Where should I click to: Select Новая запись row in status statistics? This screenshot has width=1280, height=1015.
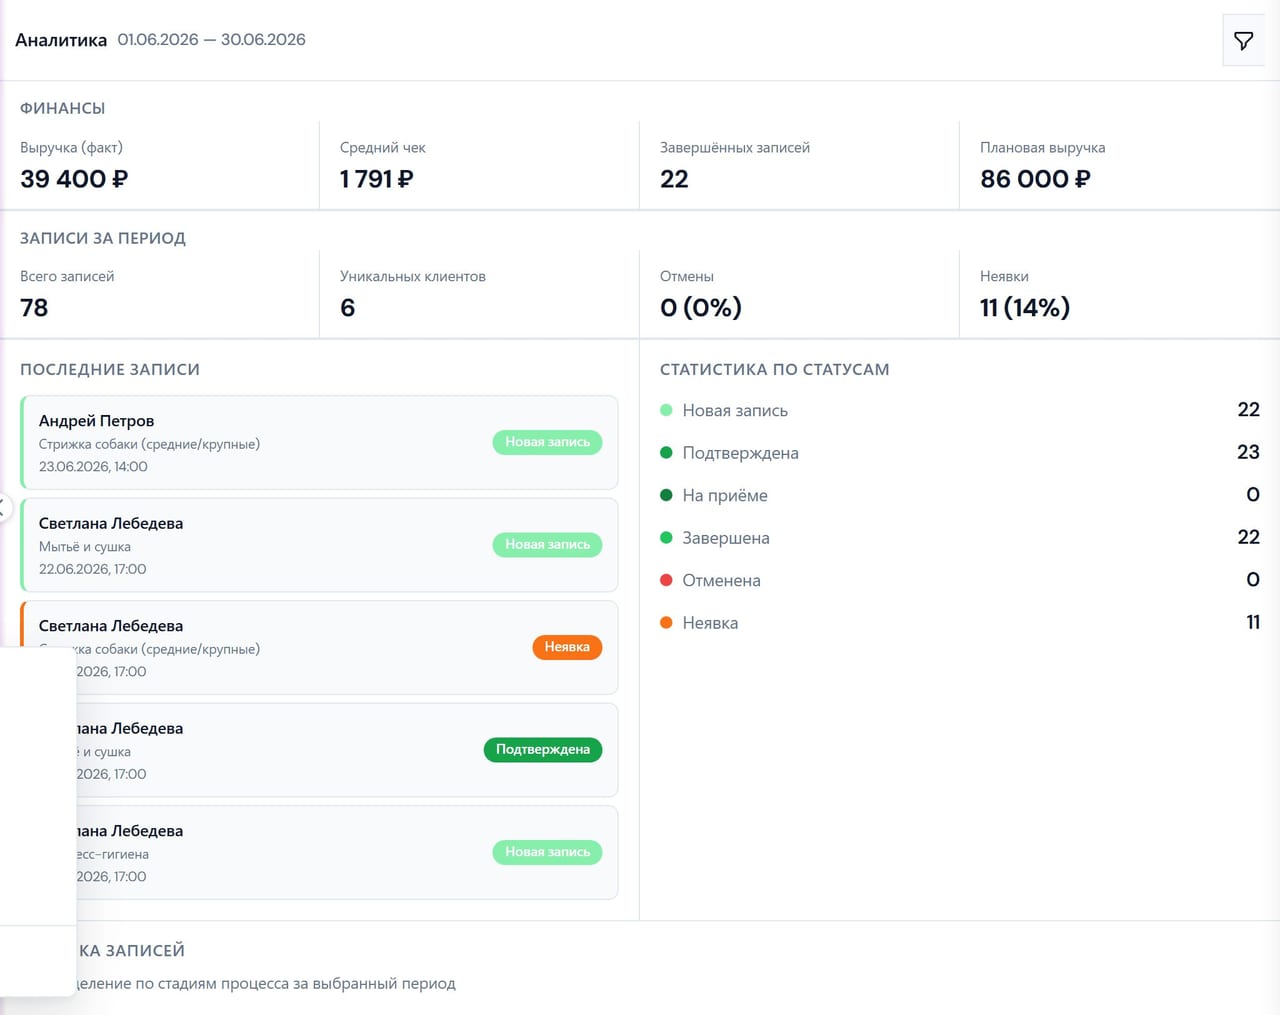[960, 410]
